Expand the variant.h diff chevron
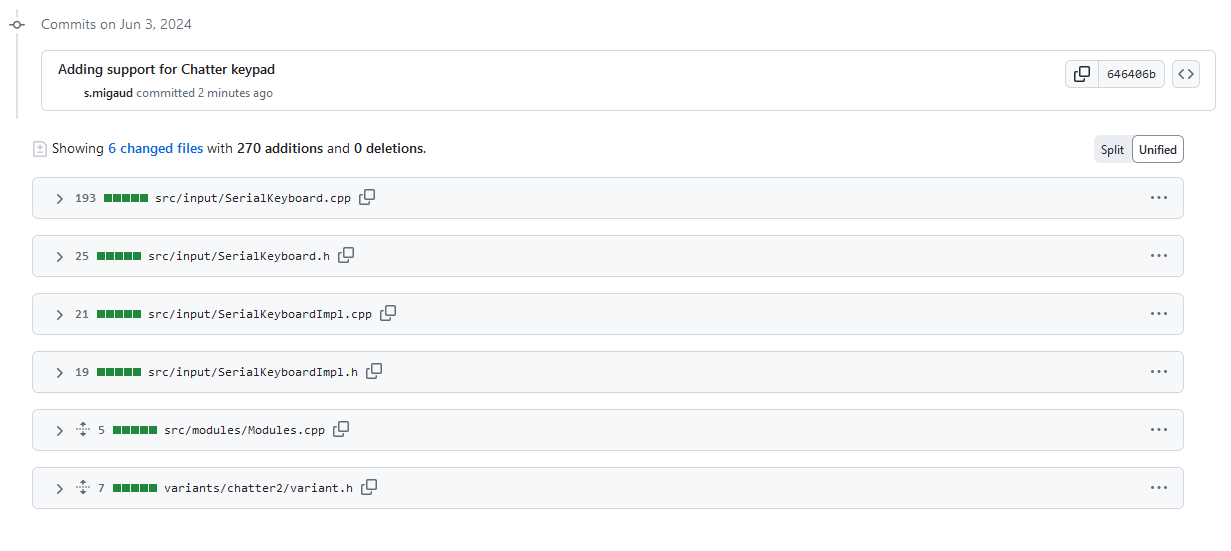Image resolution: width=1231 pixels, height=551 pixels. (x=60, y=488)
